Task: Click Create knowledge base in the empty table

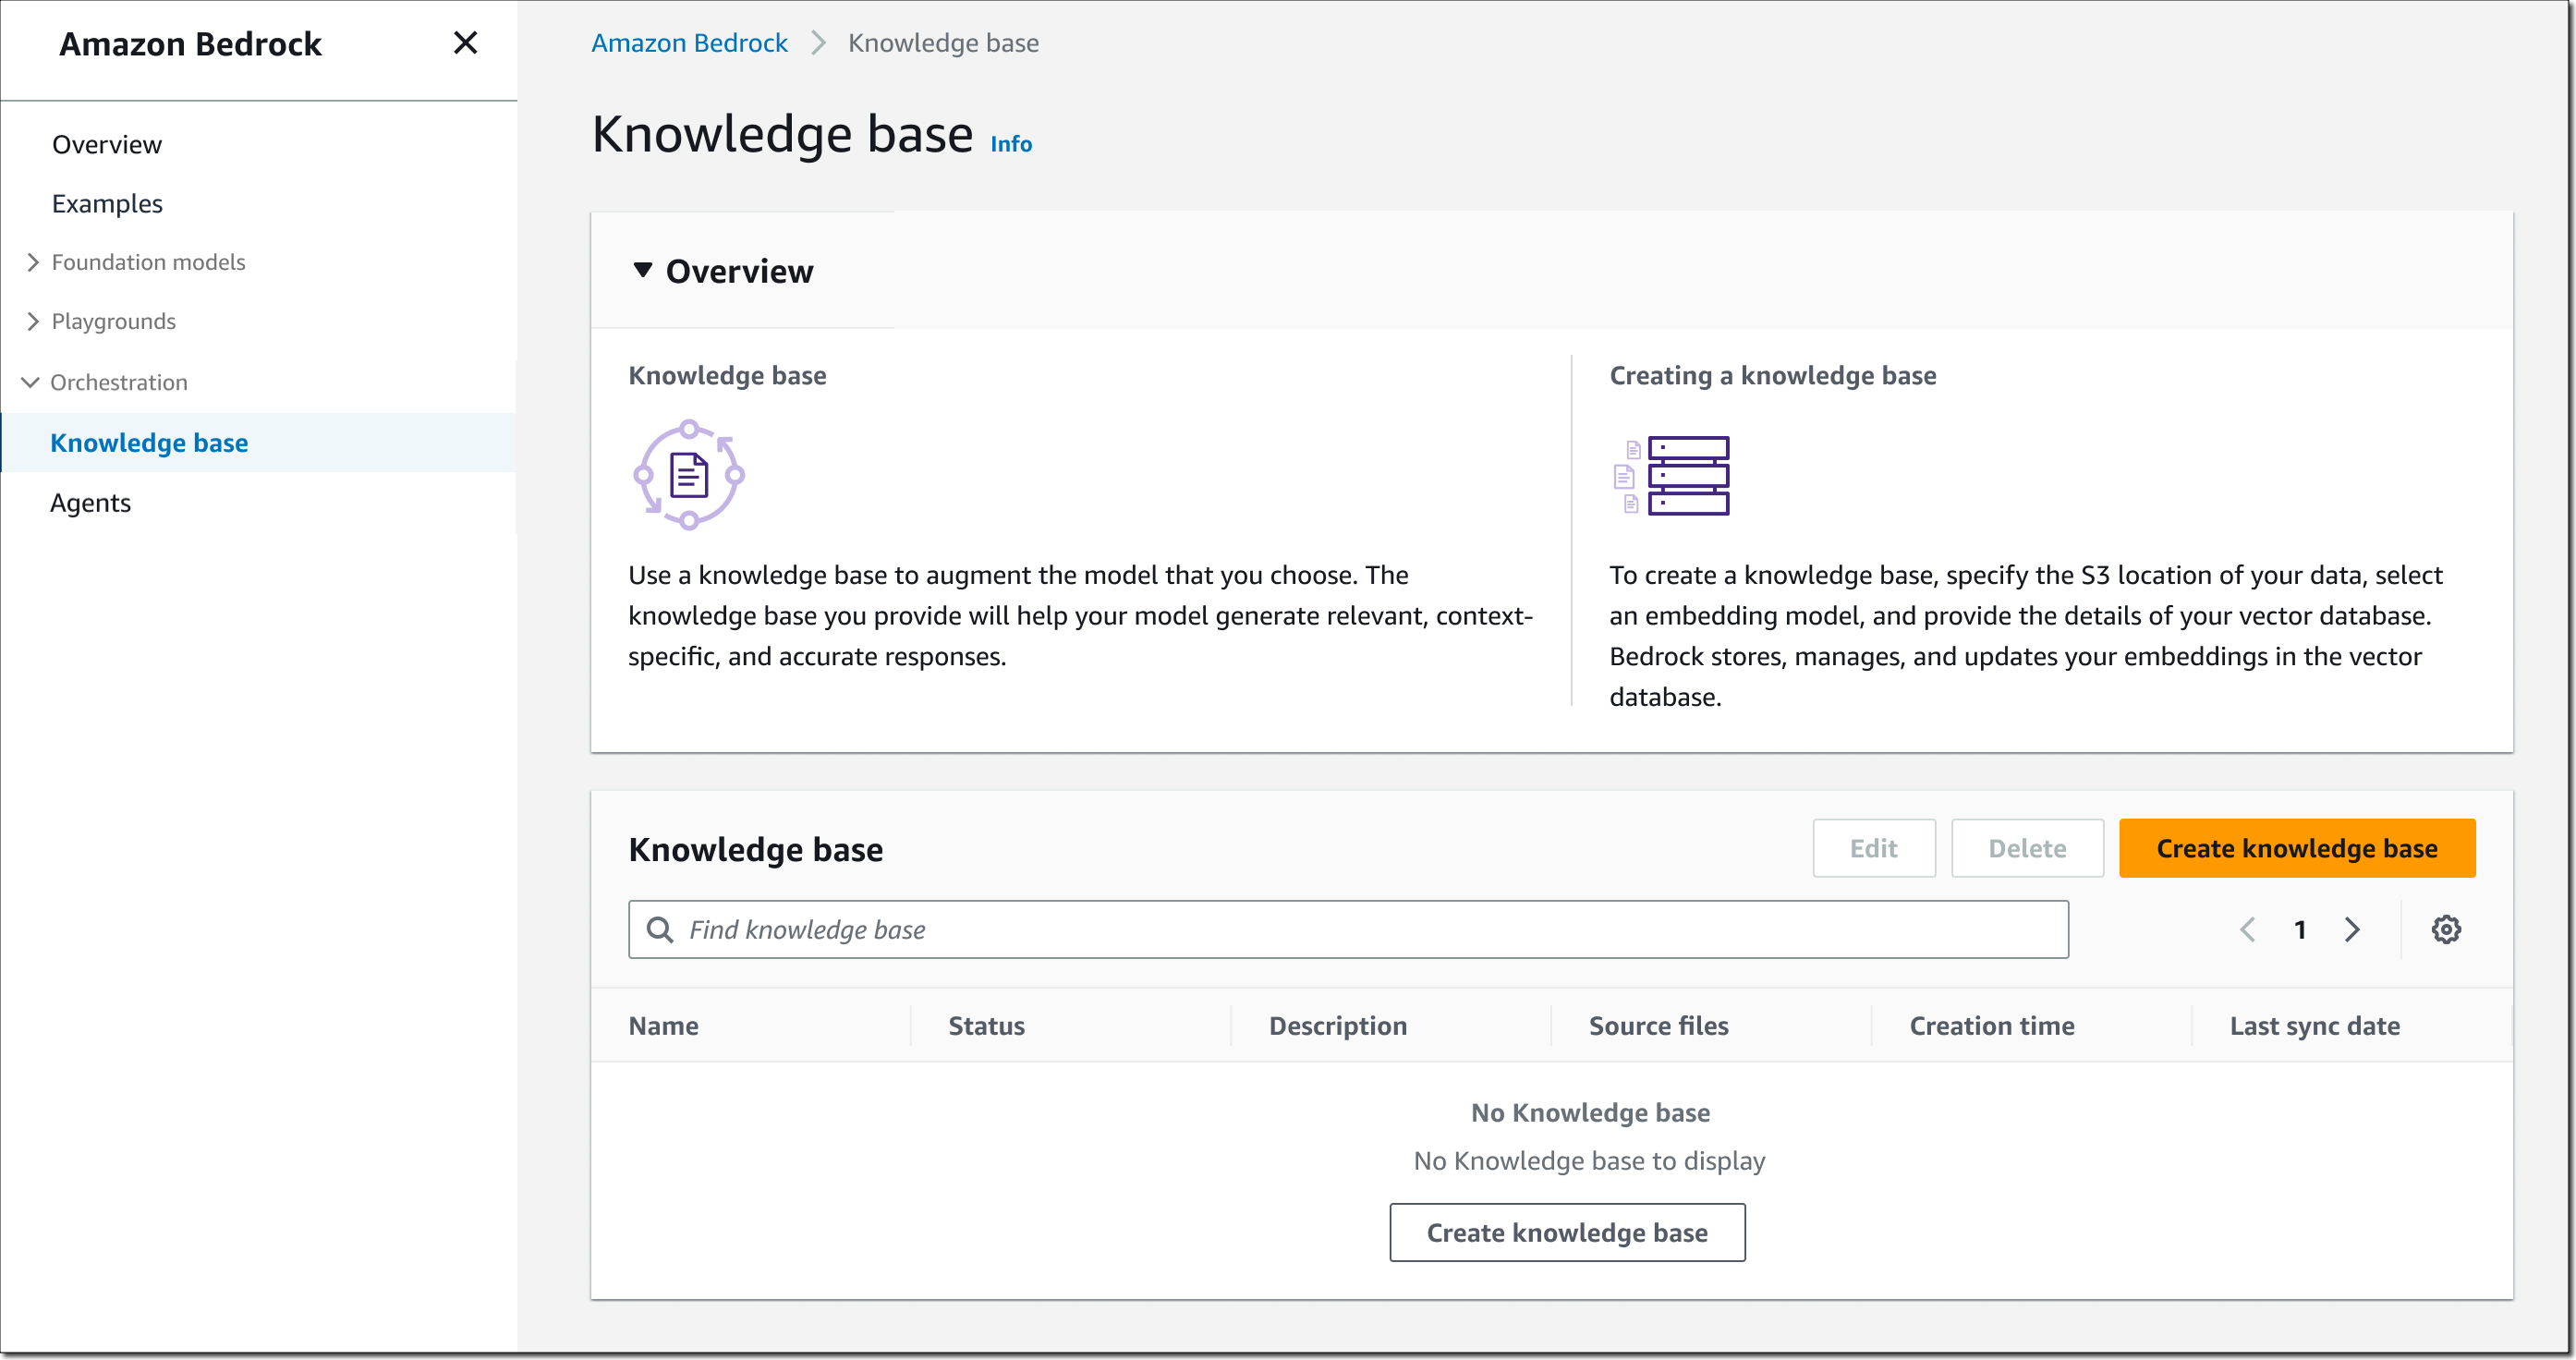Action: coord(1567,1232)
